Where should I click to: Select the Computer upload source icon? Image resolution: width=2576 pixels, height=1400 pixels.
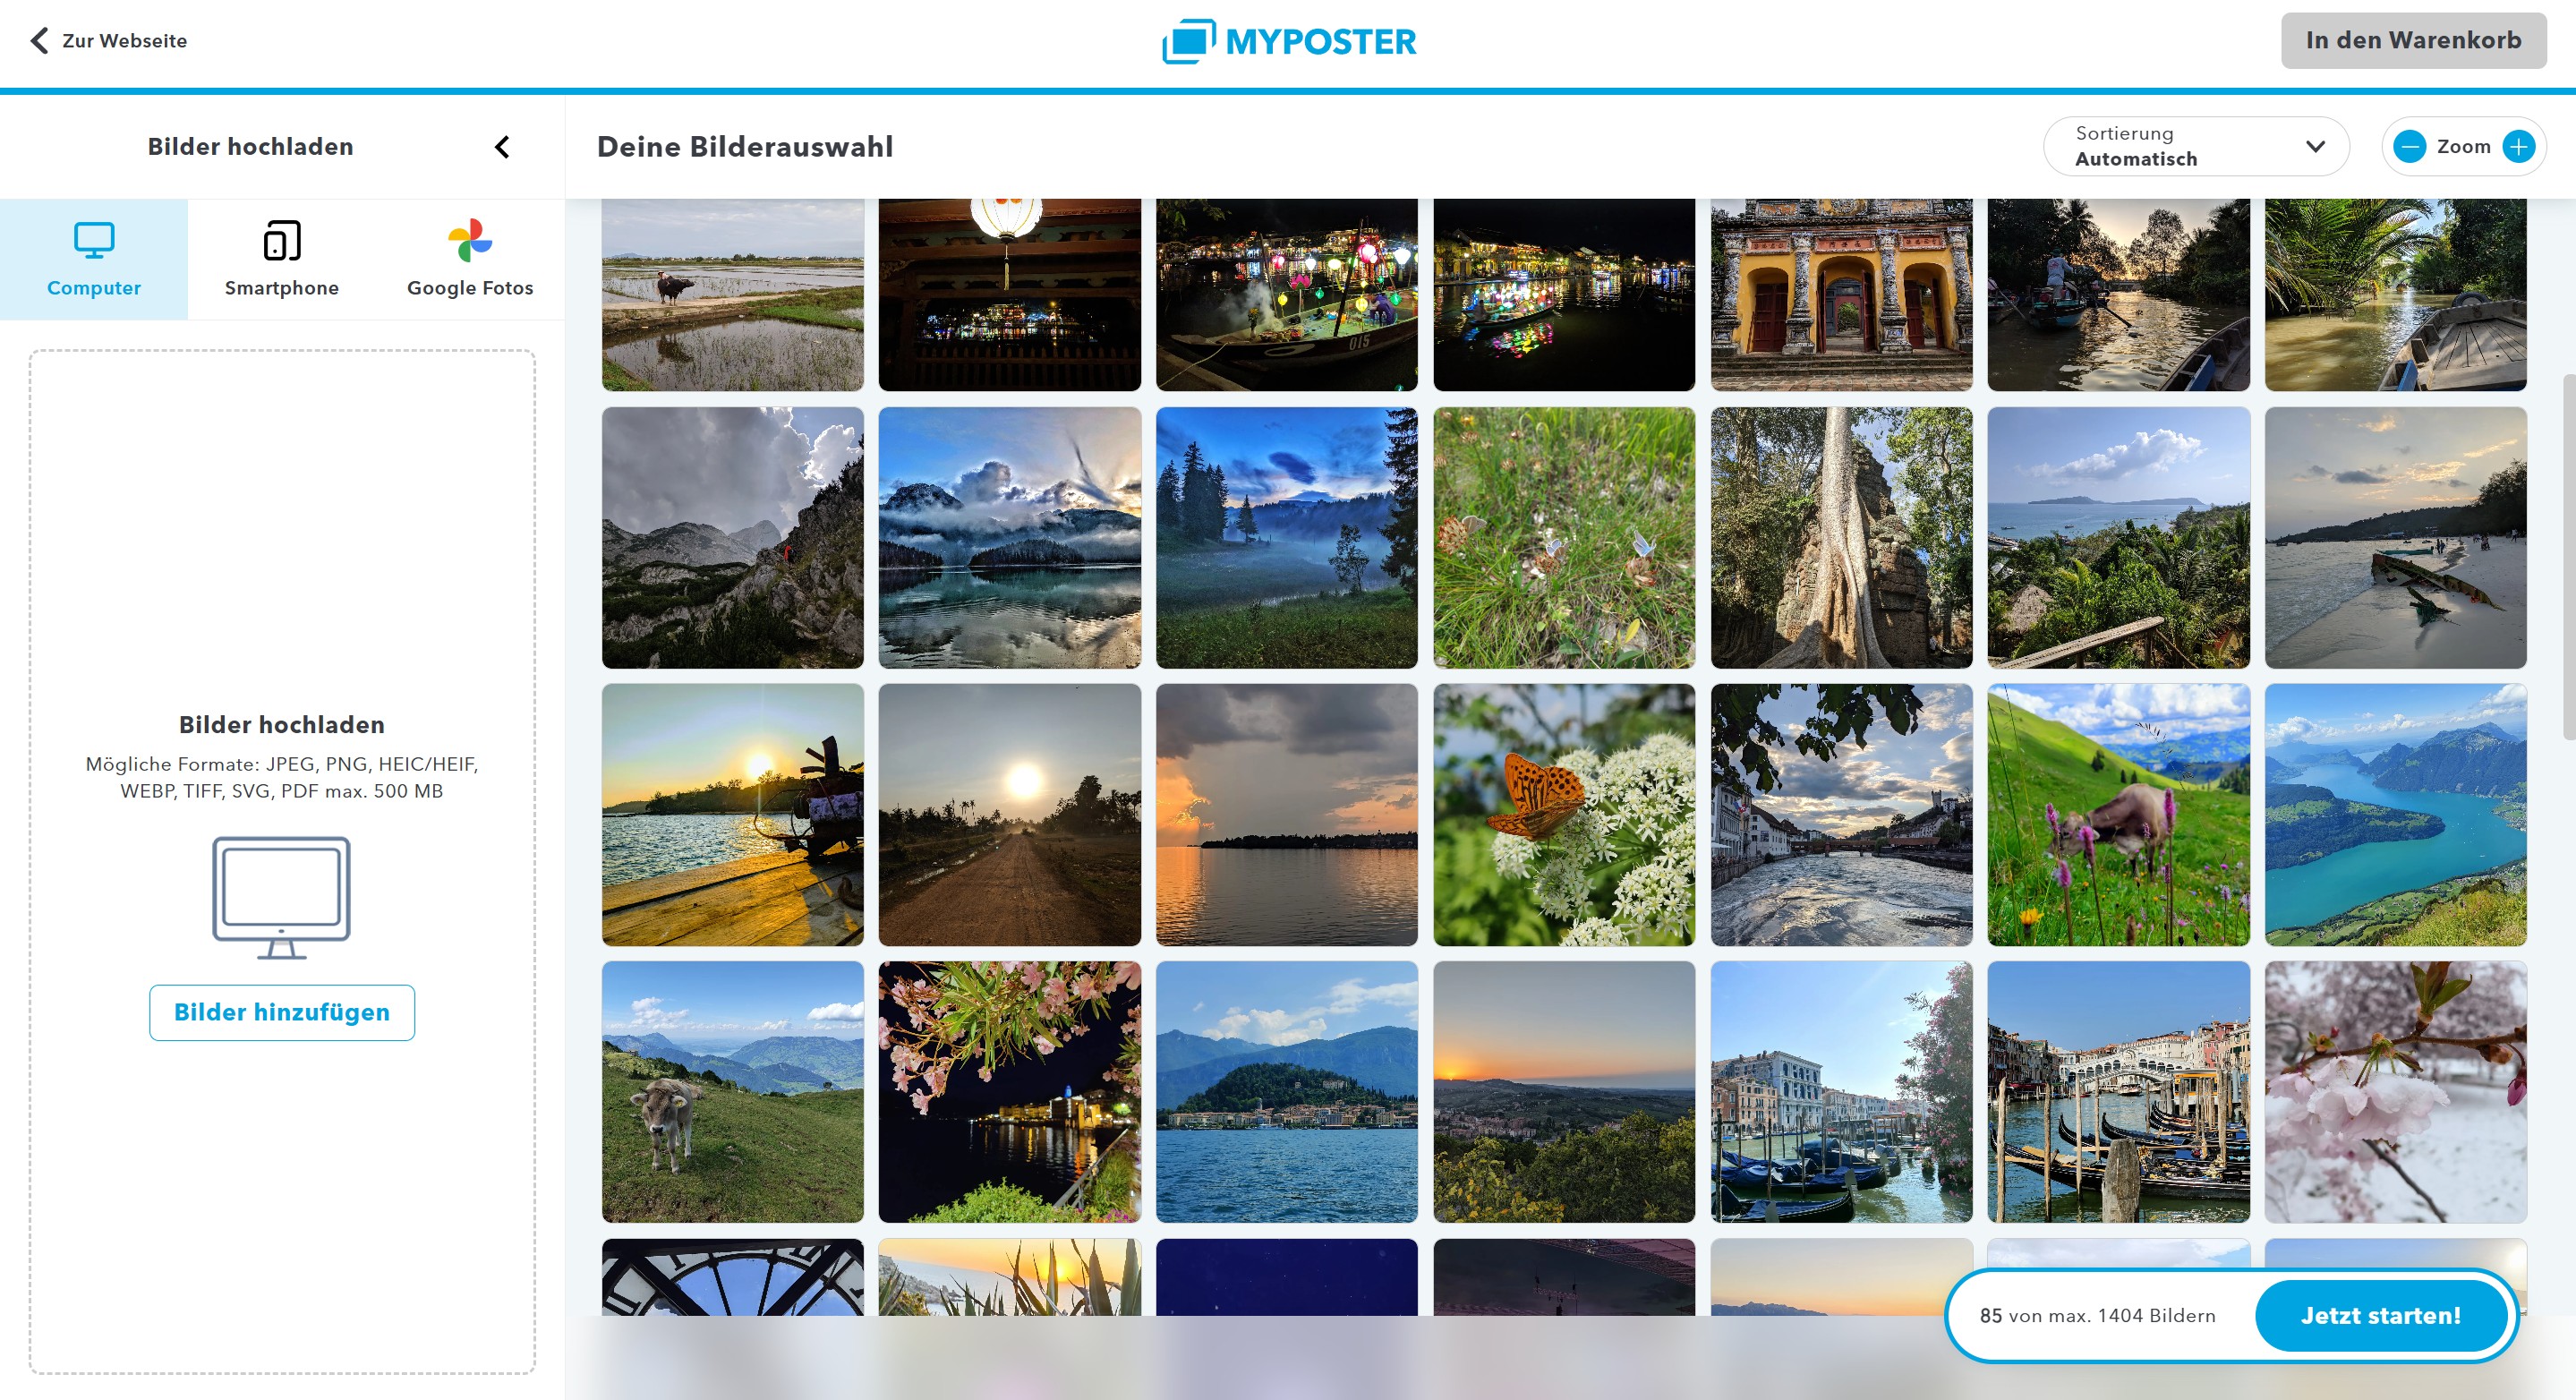coord(94,240)
